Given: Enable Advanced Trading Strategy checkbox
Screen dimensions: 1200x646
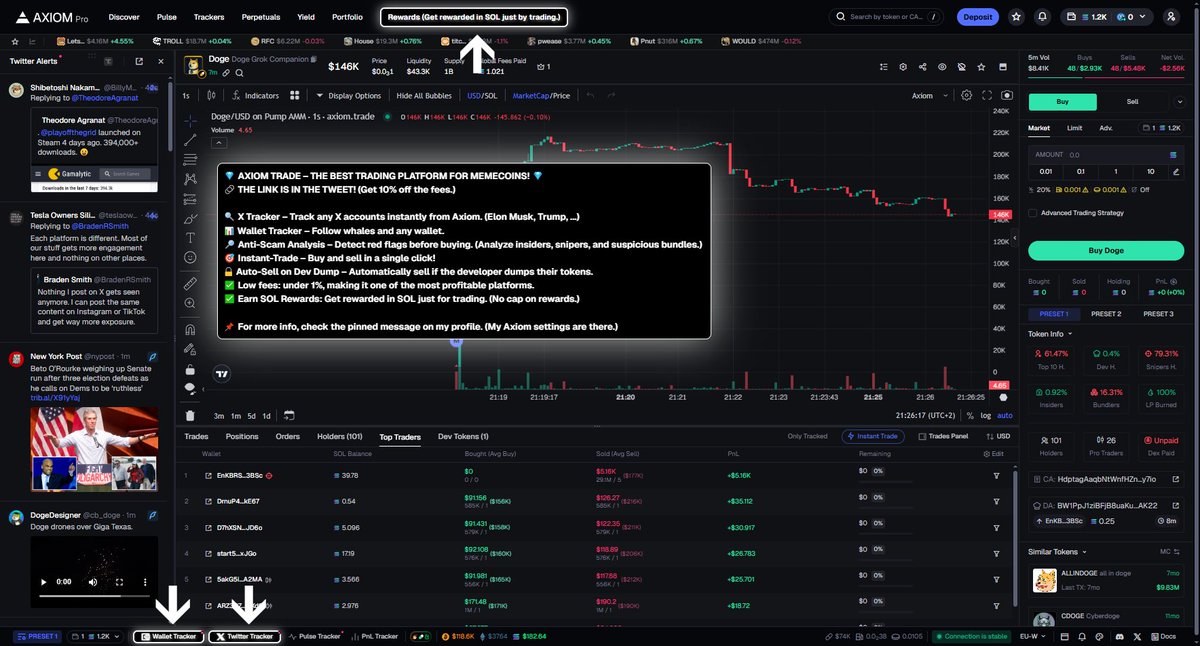Looking at the screenshot, I should (1033, 212).
